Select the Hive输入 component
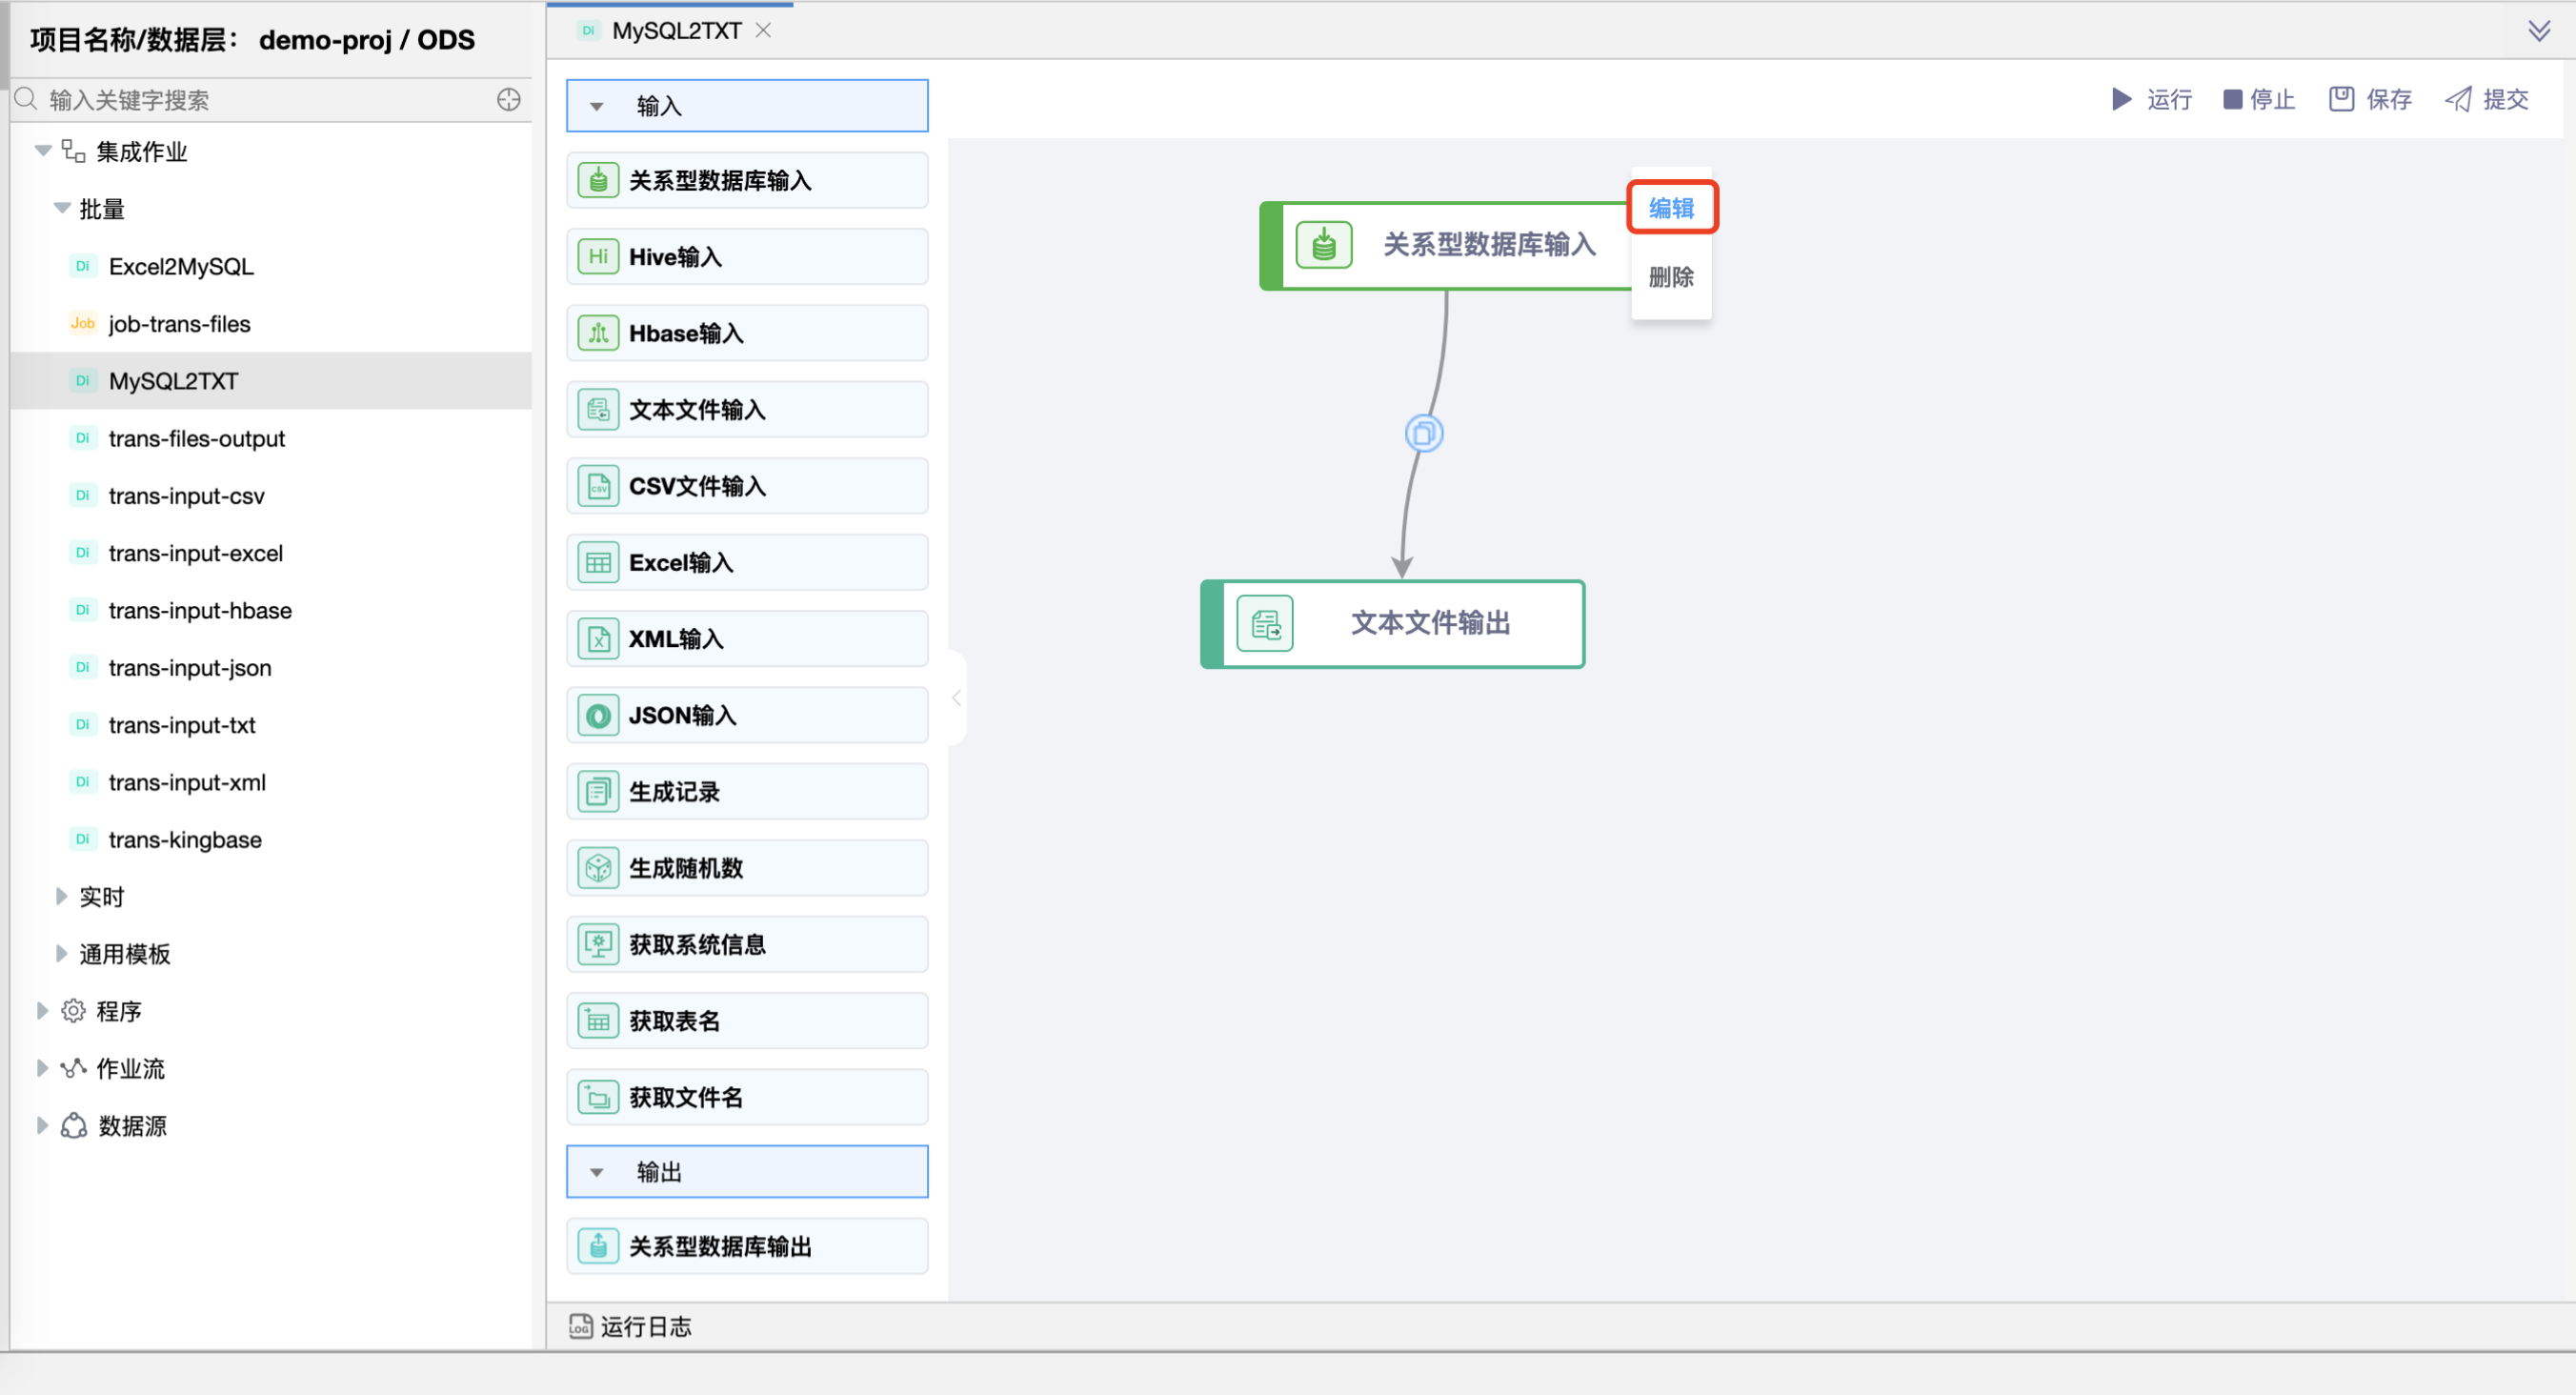The image size is (2576, 1395). (746, 256)
